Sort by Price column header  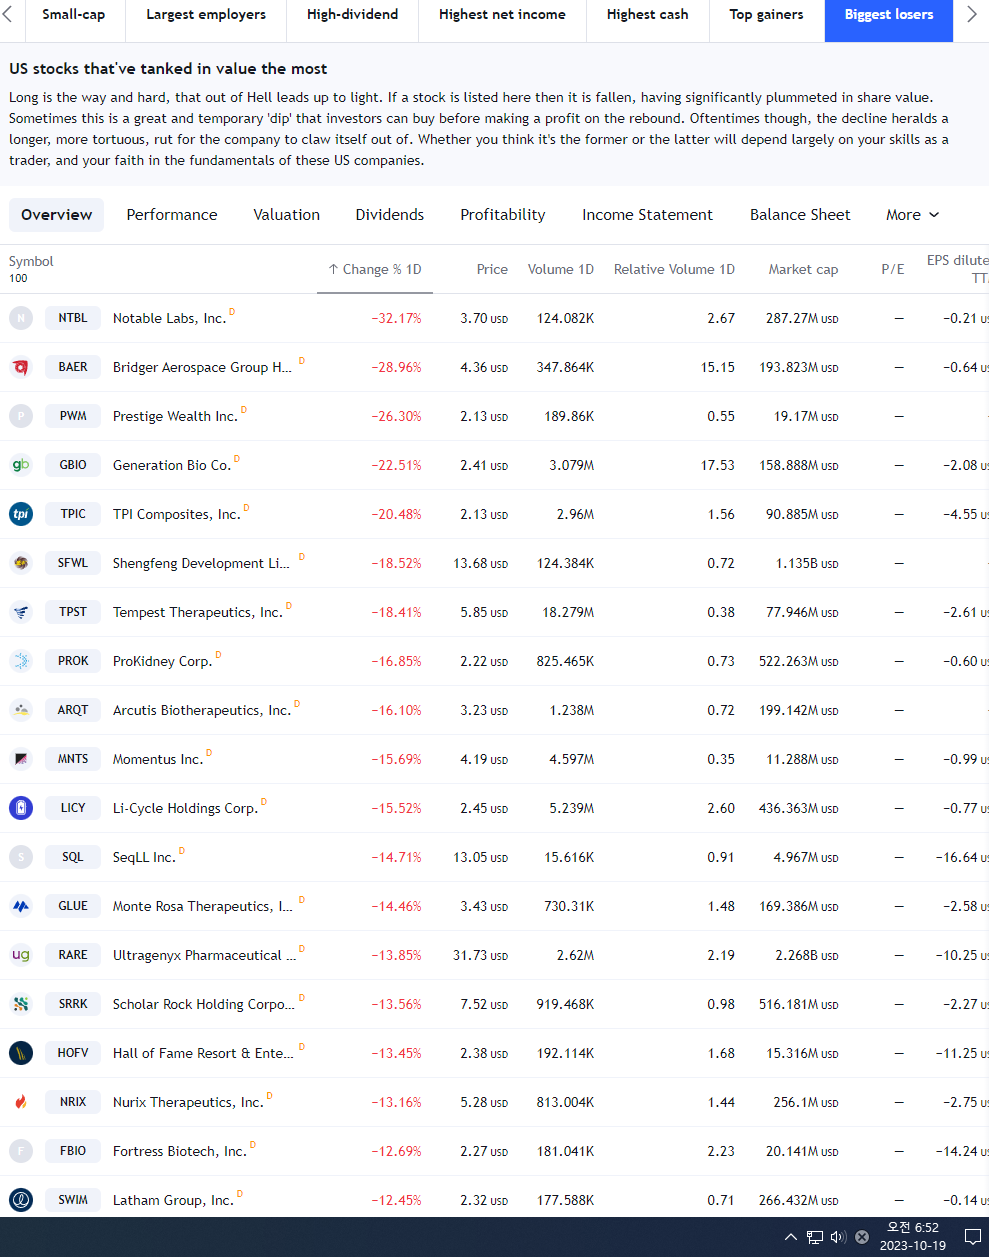(492, 269)
